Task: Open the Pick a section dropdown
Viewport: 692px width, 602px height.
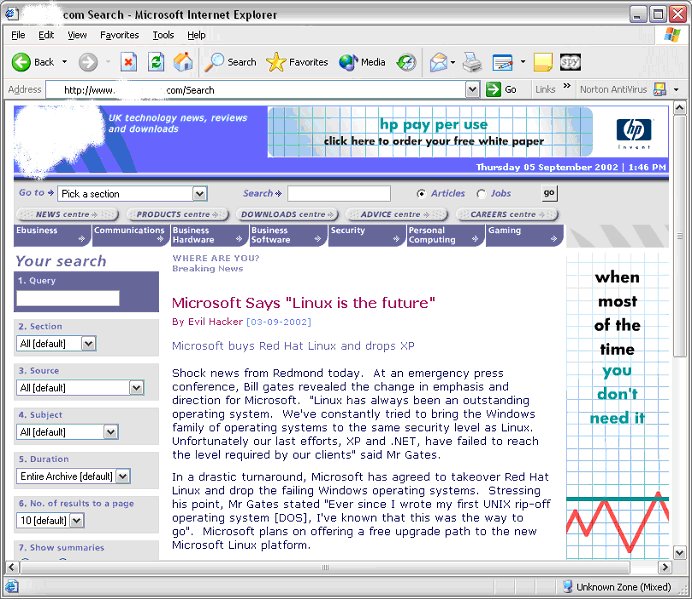Action: (x=199, y=194)
